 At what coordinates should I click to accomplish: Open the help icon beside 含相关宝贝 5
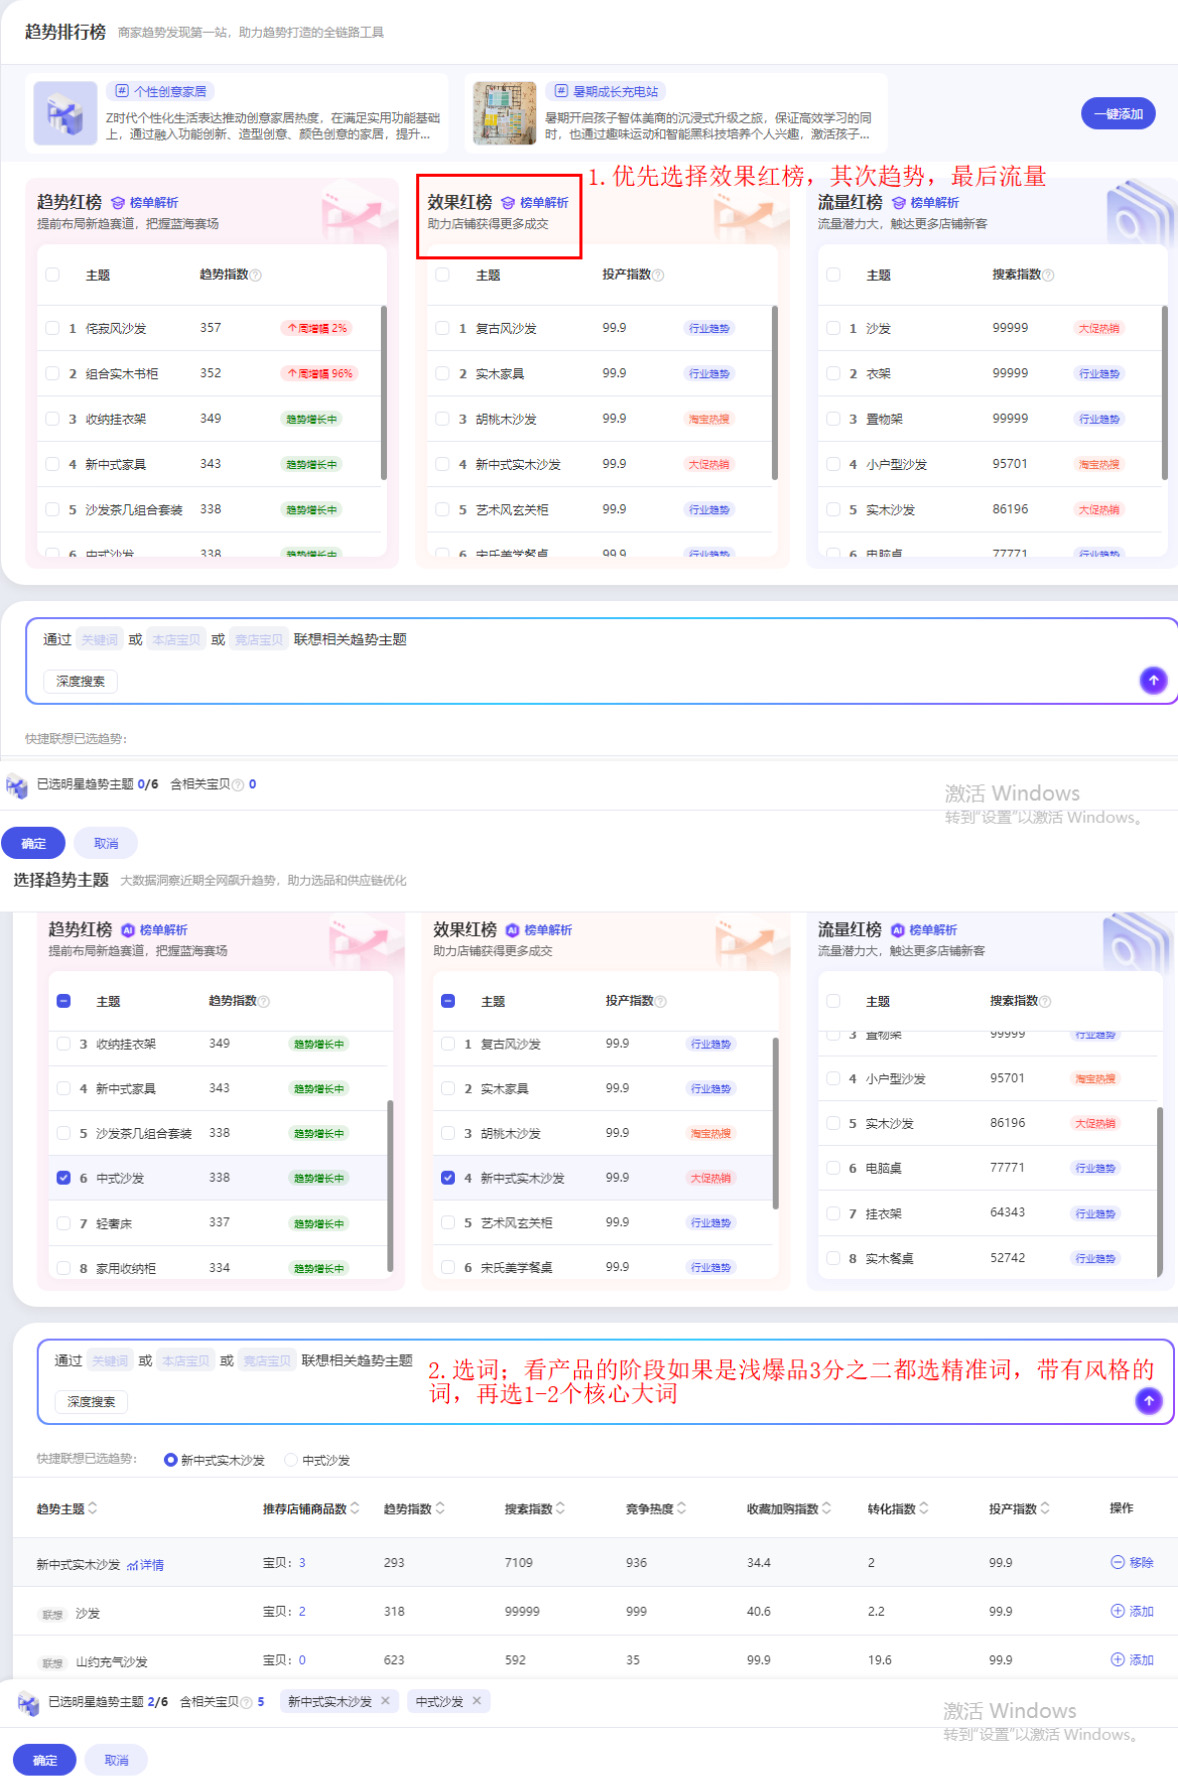coord(246,1702)
